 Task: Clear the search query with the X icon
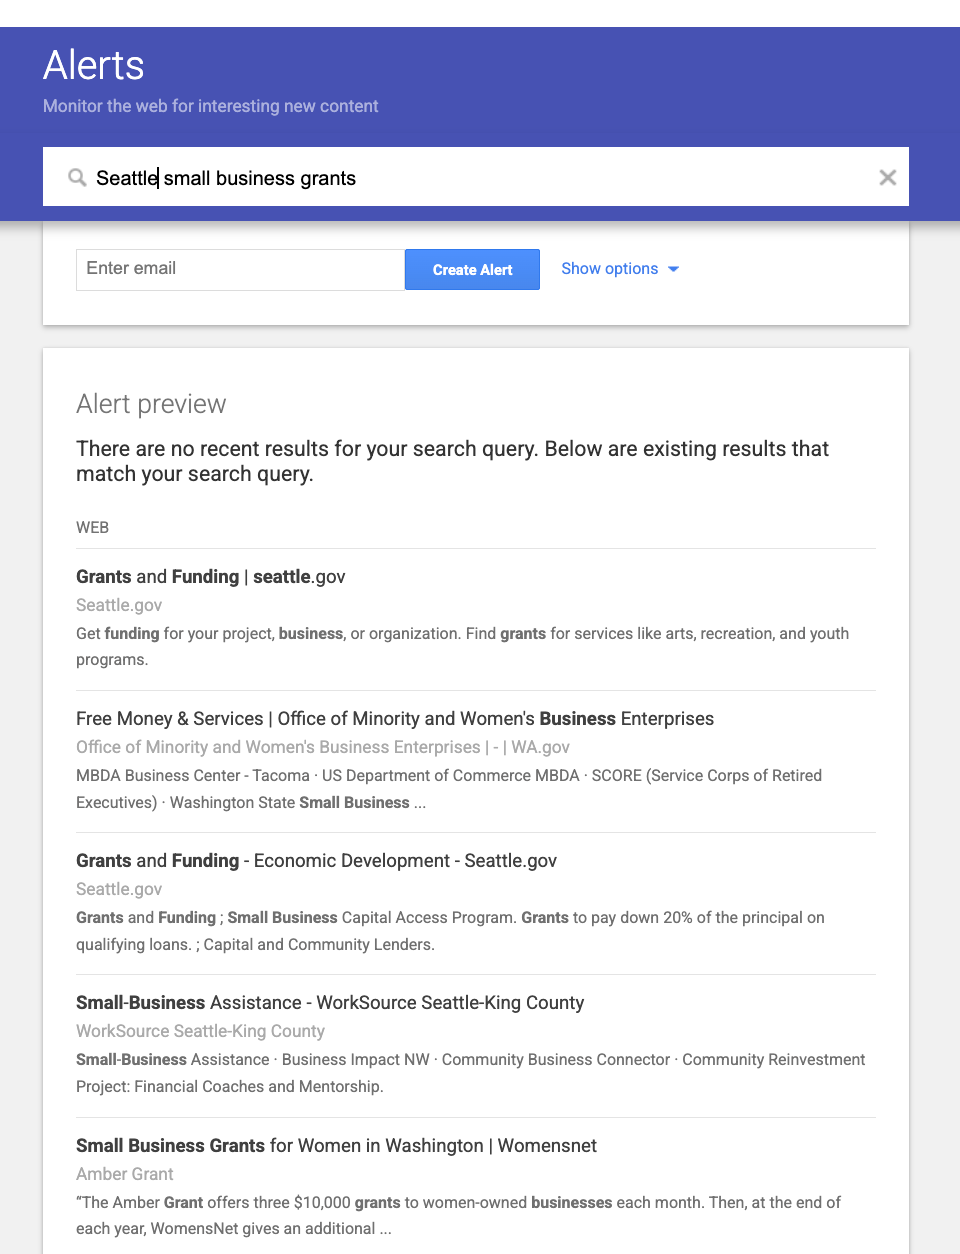pos(887,177)
